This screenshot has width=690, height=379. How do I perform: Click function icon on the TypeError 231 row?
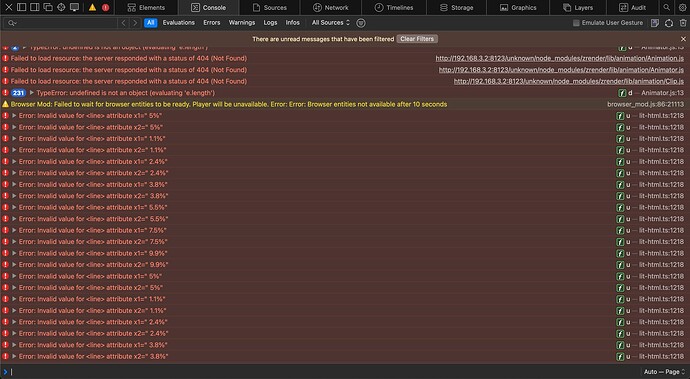622,93
